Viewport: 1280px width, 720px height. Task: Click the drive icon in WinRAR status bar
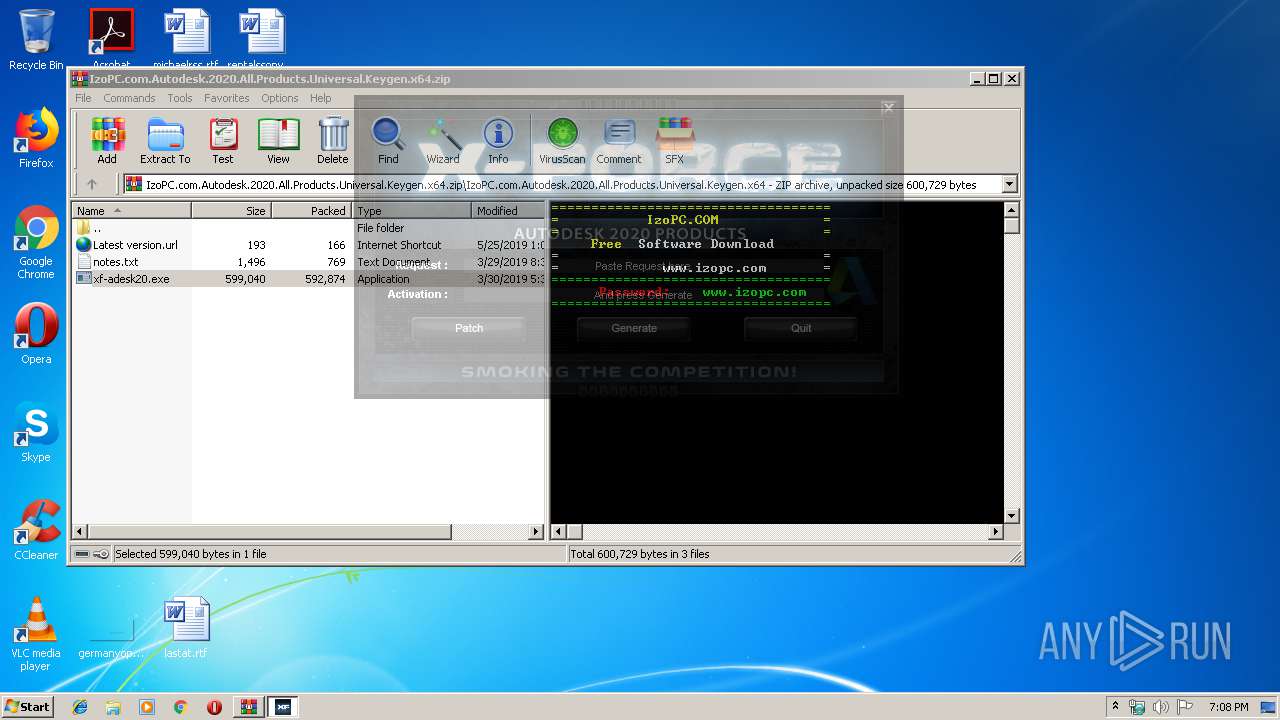pyautogui.click(x=82, y=554)
